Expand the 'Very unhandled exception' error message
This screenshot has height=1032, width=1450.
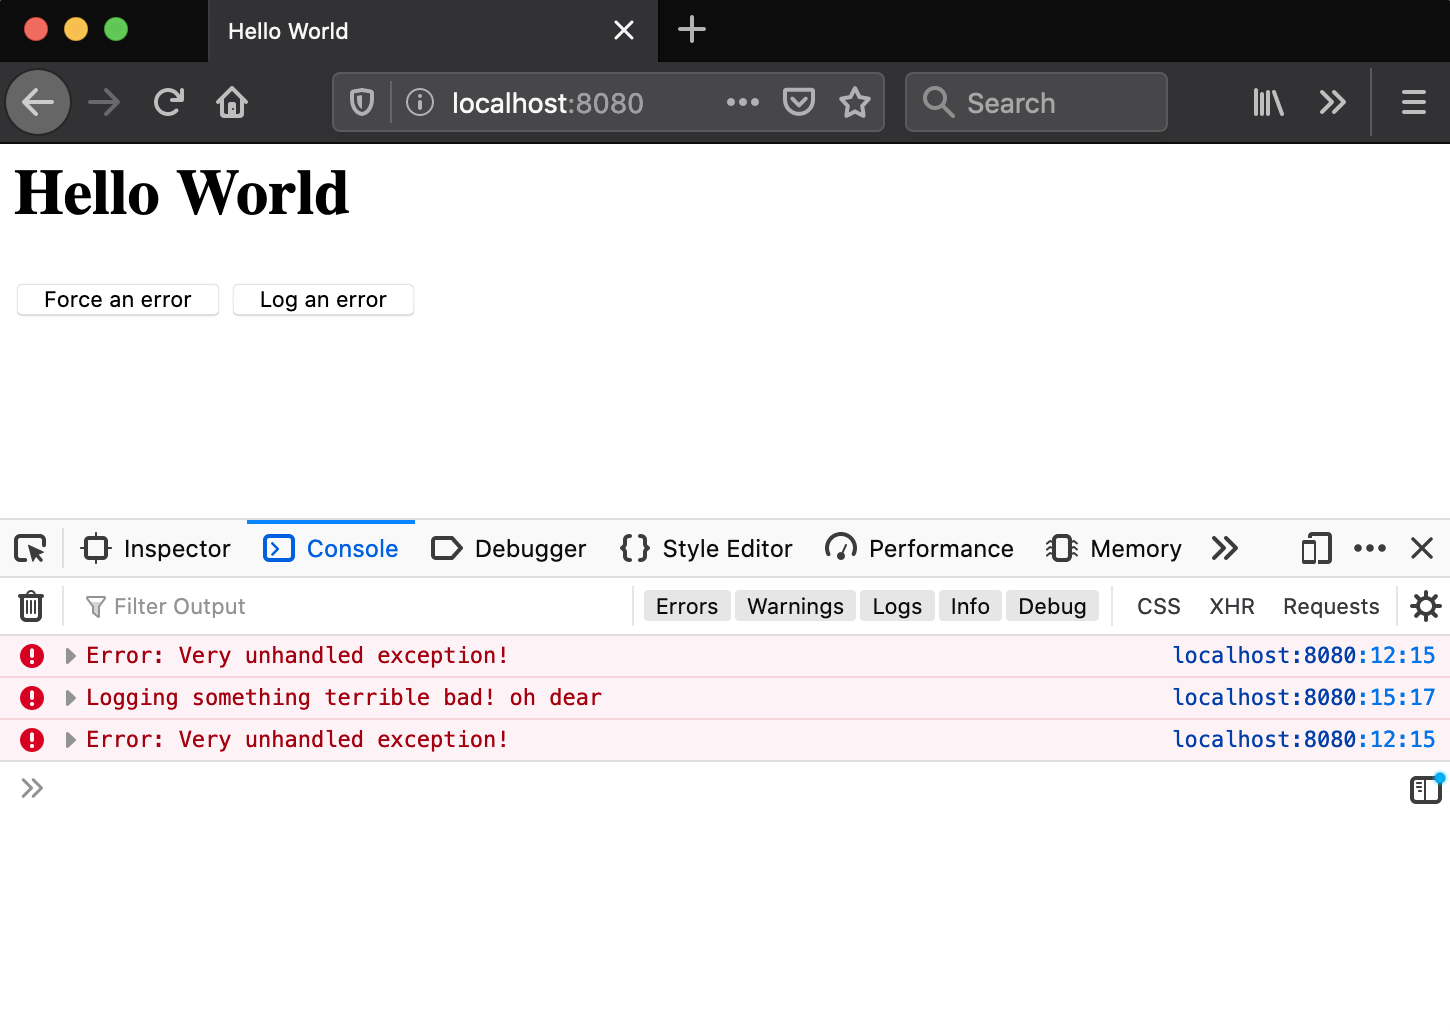pos(69,656)
